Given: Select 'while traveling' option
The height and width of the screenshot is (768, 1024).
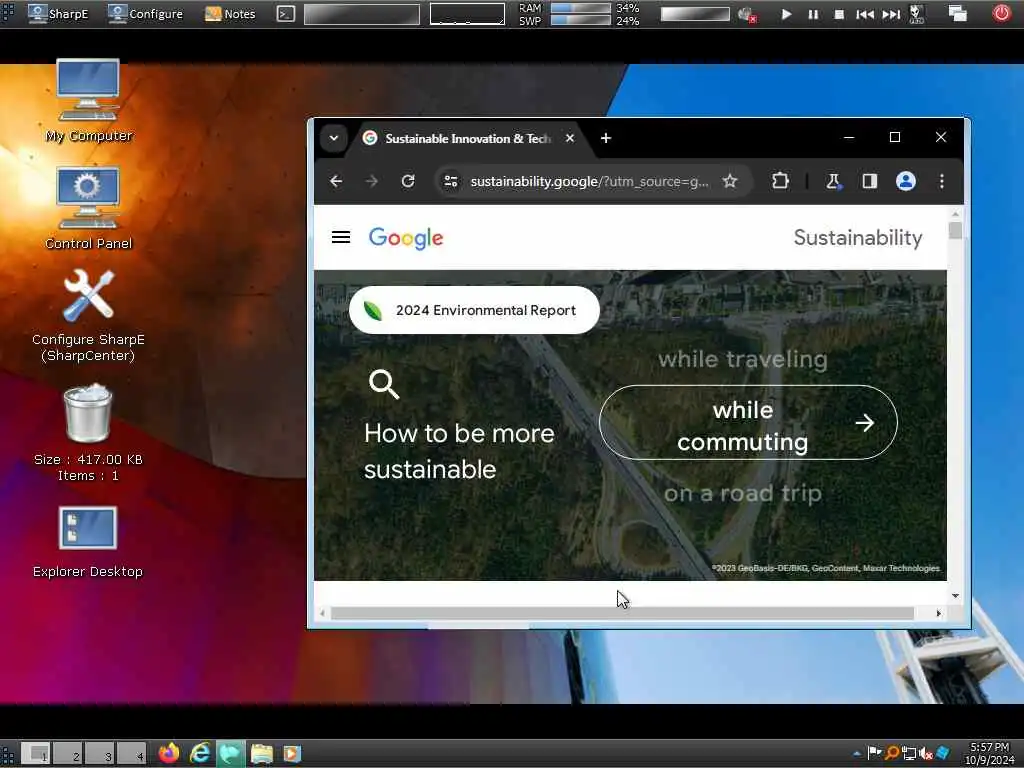Looking at the screenshot, I should [x=743, y=359].
